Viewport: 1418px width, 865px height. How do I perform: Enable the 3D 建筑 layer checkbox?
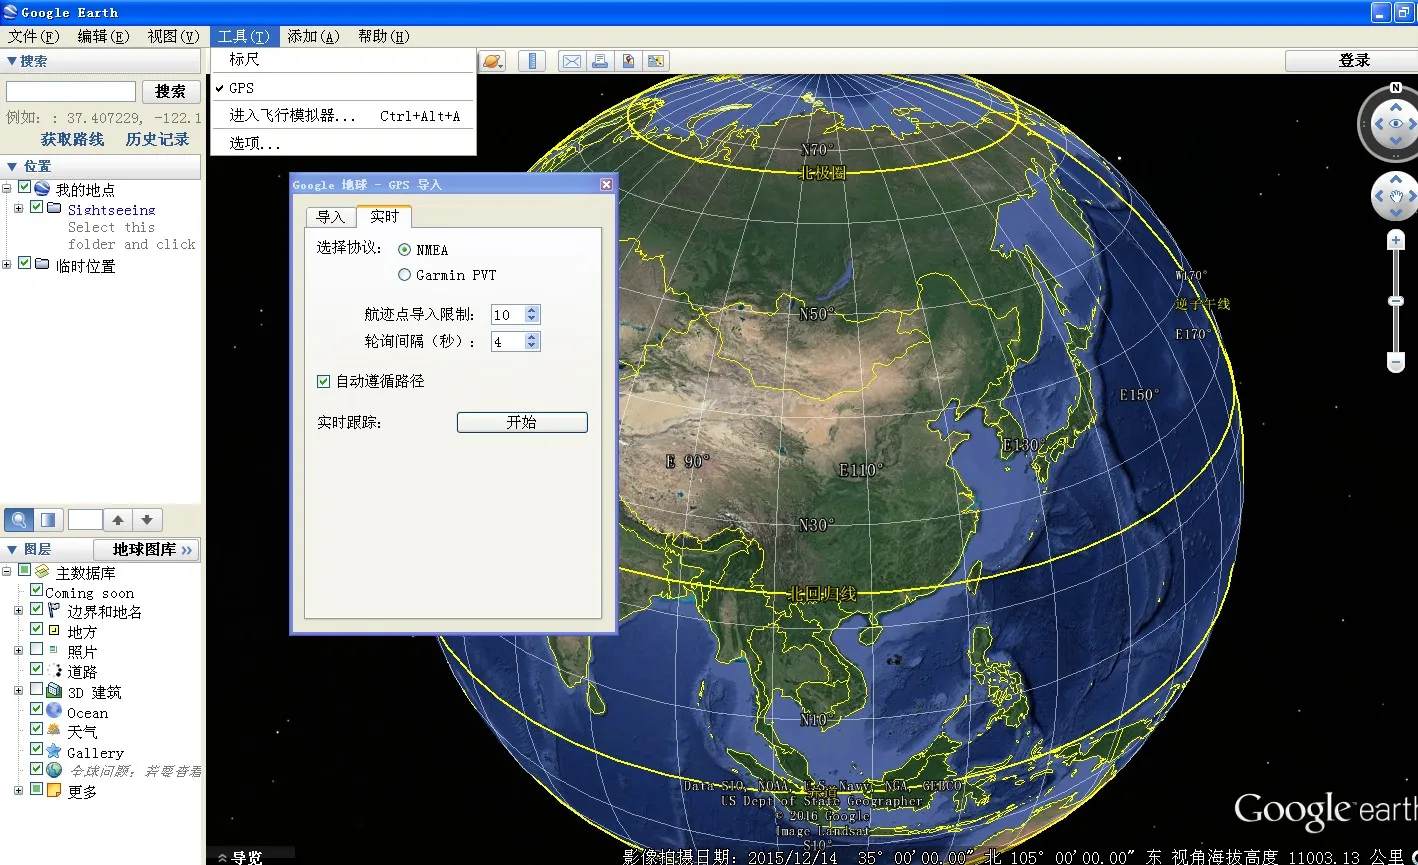point(37,690)
